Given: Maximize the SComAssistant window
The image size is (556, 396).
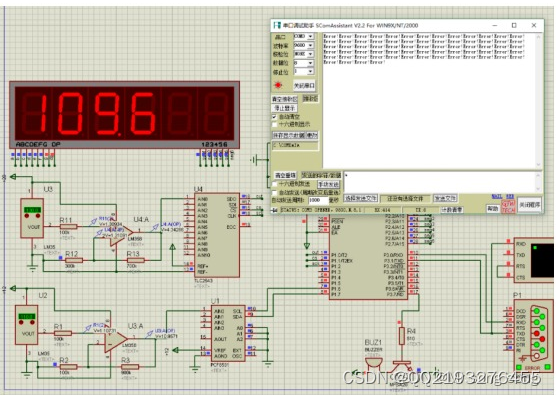Looking at the screenshot, I should pyautogui.click(x=514, y=26).
